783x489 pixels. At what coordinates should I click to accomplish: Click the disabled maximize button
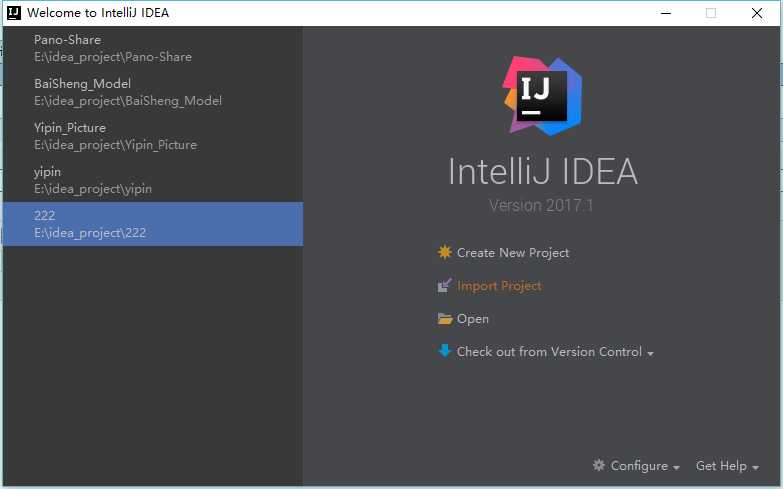click(x=711, y=13)
